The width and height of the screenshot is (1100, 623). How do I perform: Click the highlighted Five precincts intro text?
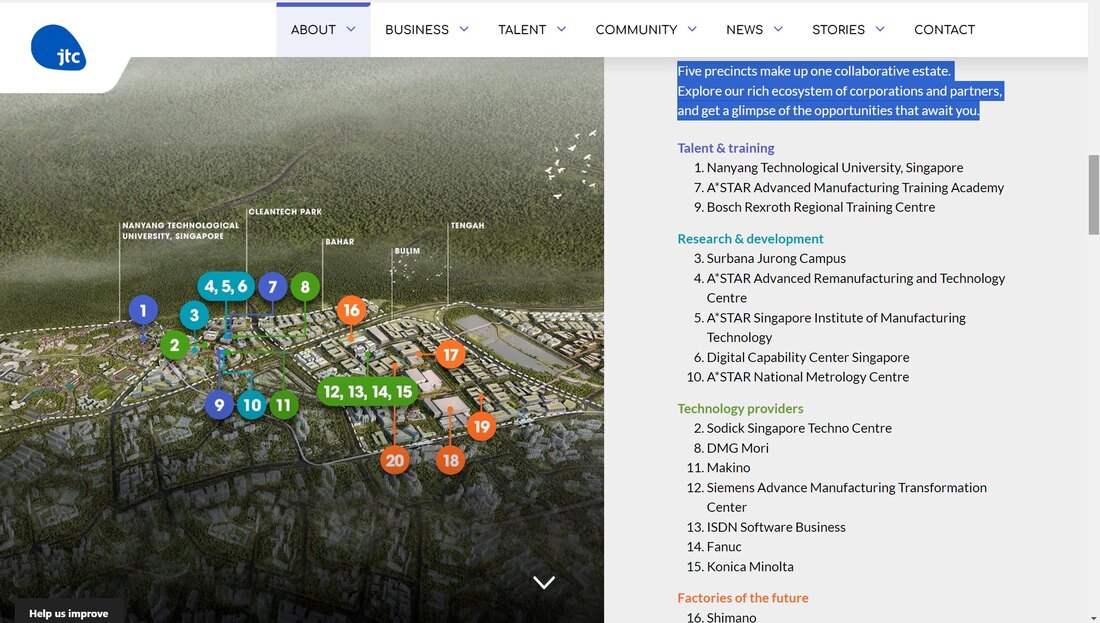click(840, 91)
